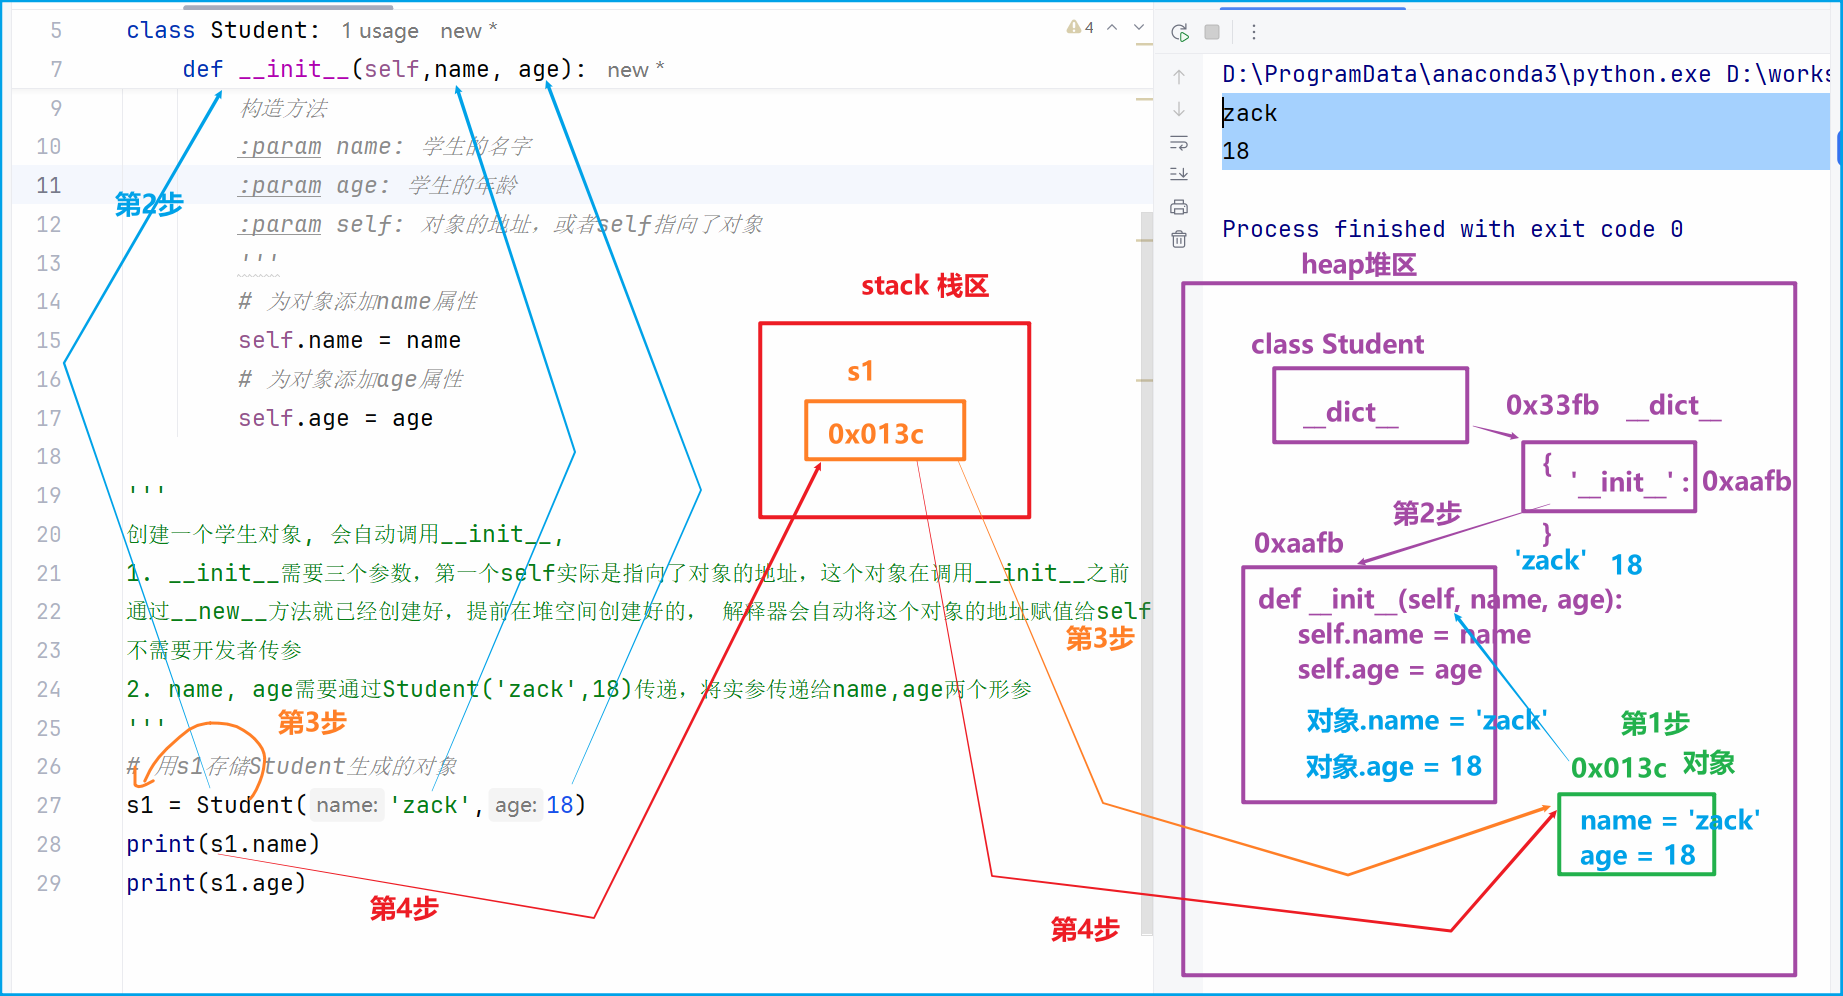Click the python.exe path link in console
The image size is (1843, 996).
pyautogui.click(x=1466, y=74)
